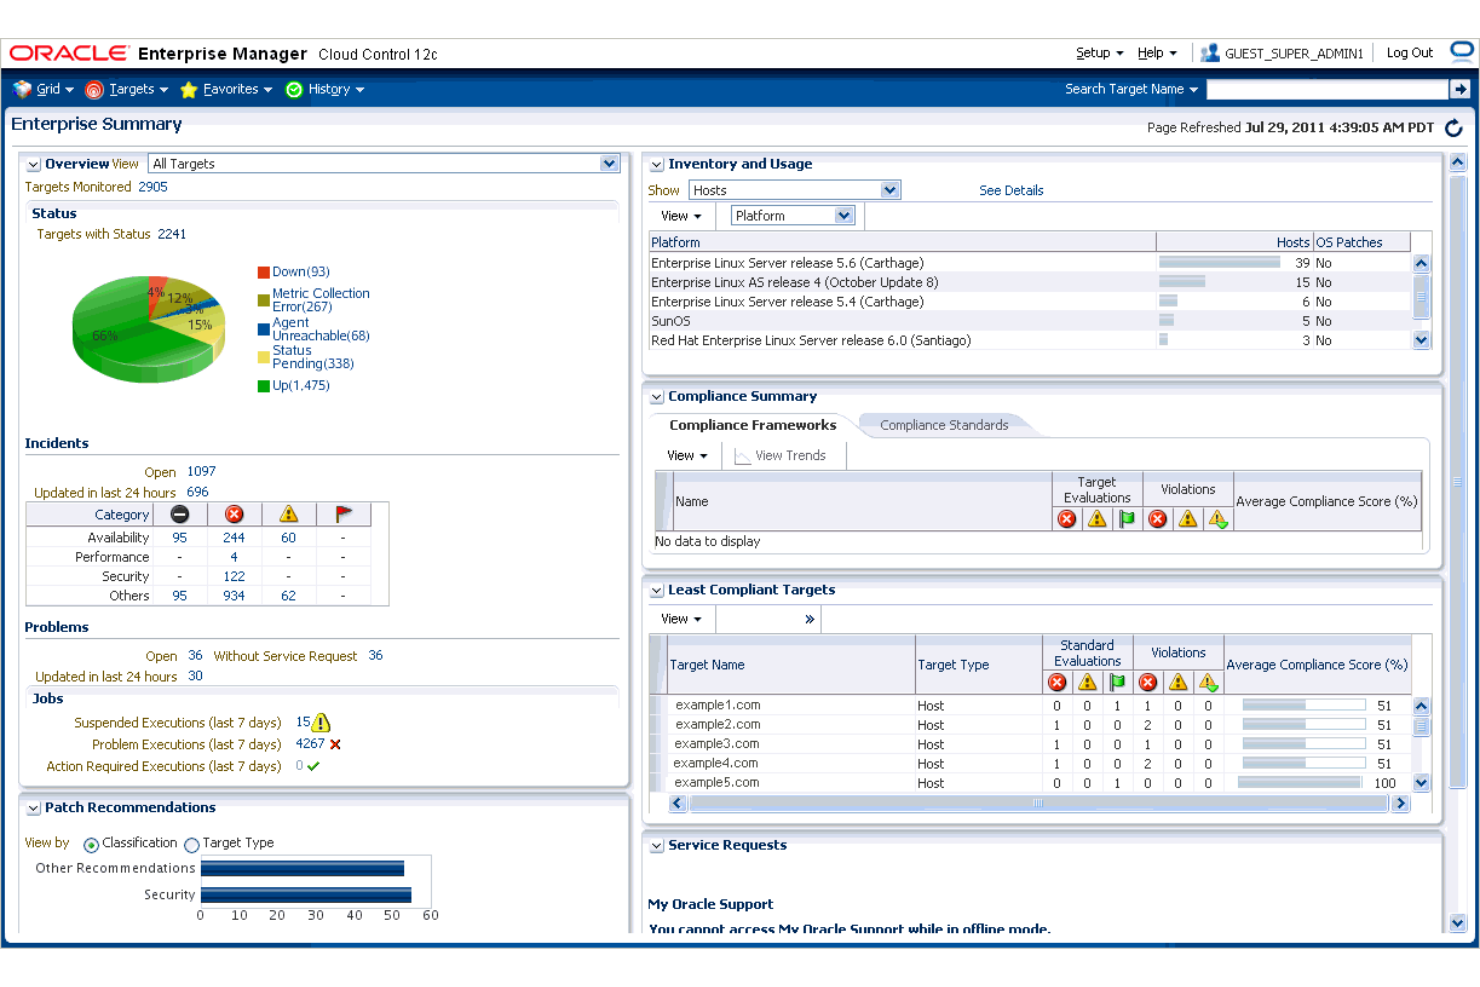This screenshot has height=987, width=1480.
Task: Click the Targets bullseye icon
Action: (94, 89)
